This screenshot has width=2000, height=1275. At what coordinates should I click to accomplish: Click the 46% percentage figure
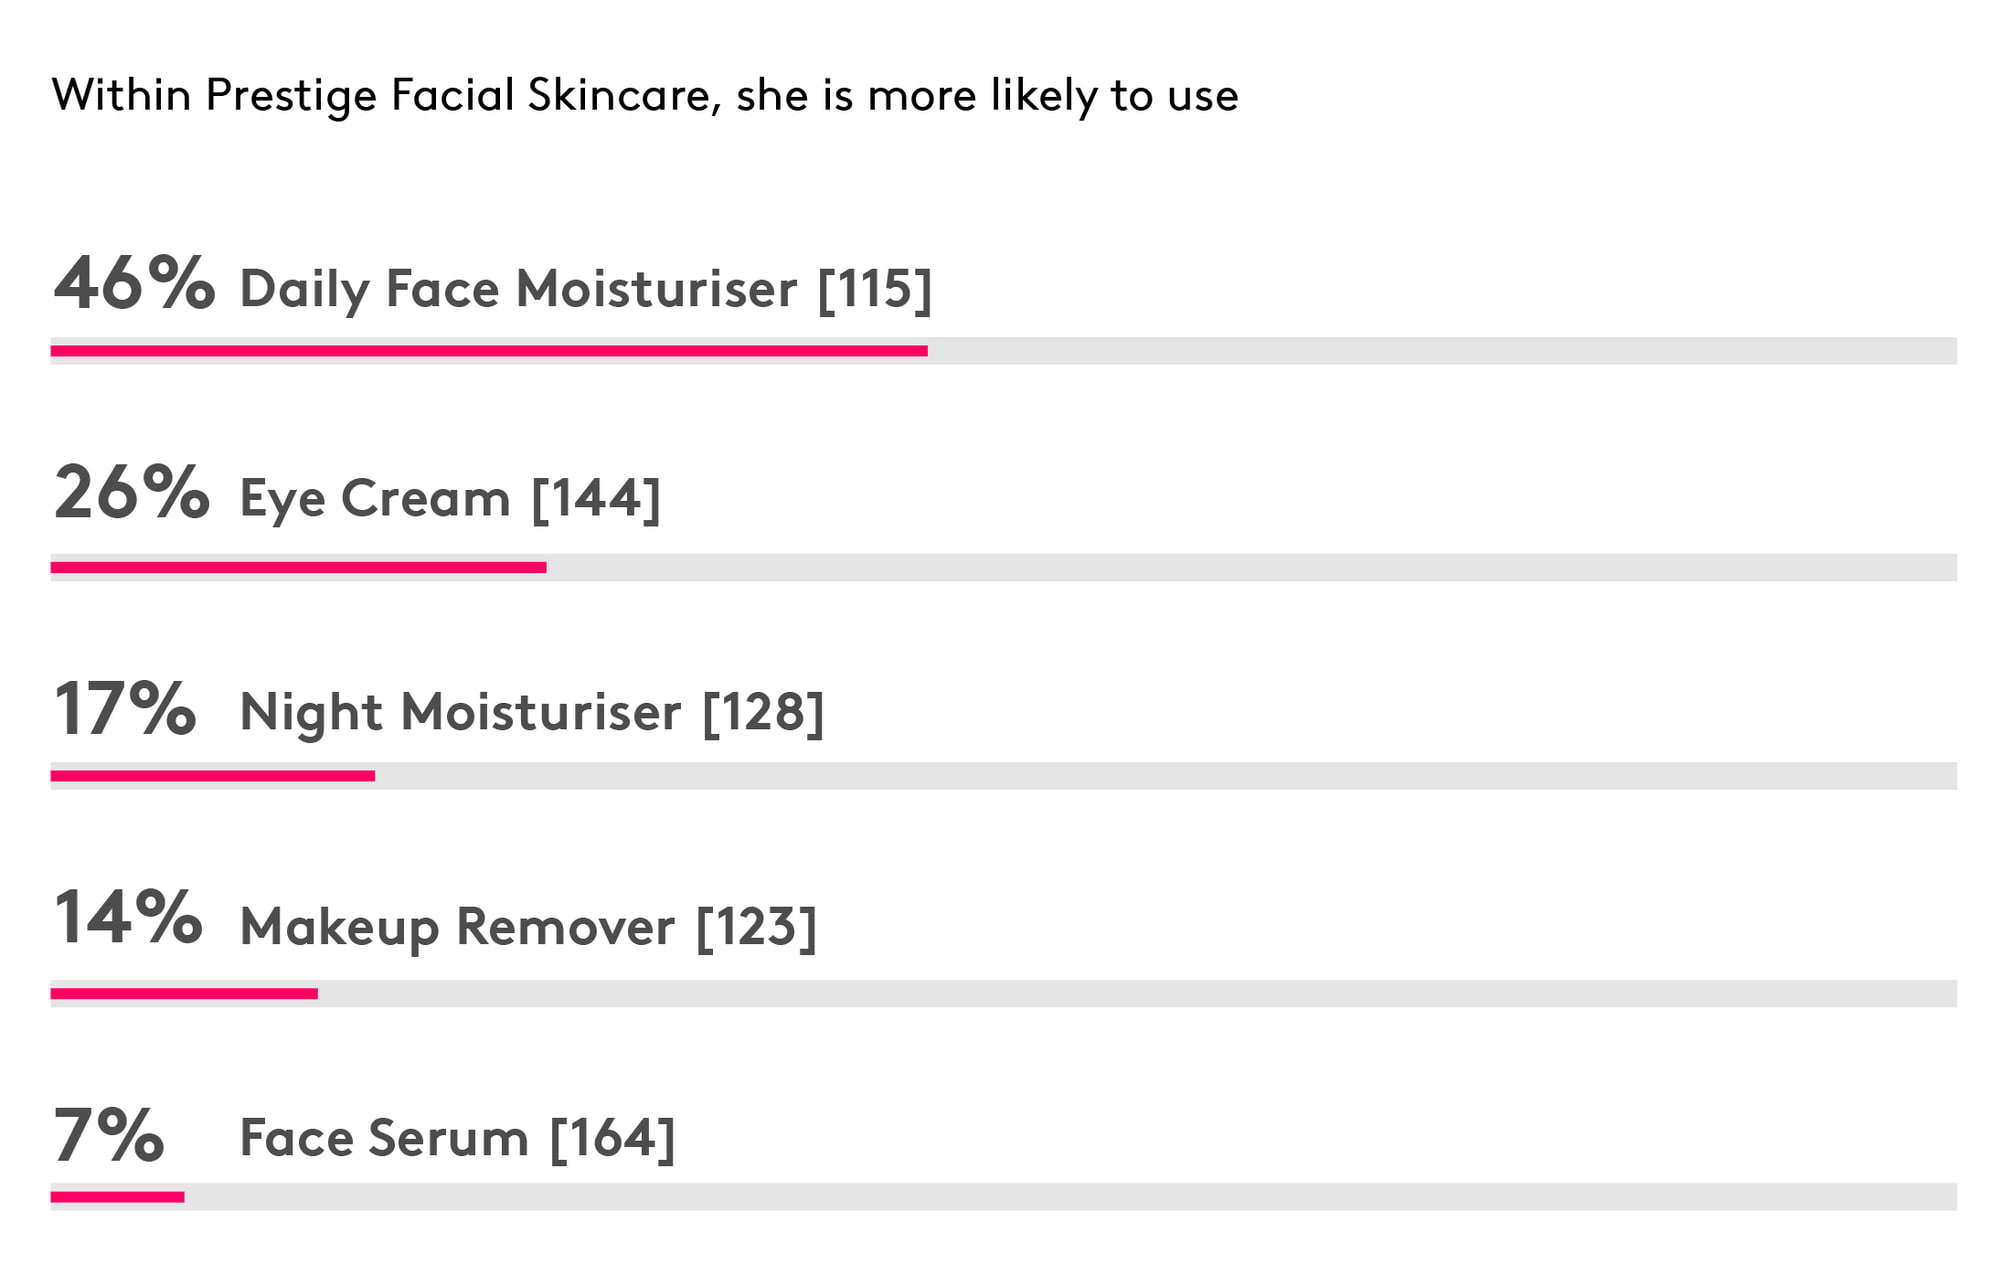pos(134,284)
